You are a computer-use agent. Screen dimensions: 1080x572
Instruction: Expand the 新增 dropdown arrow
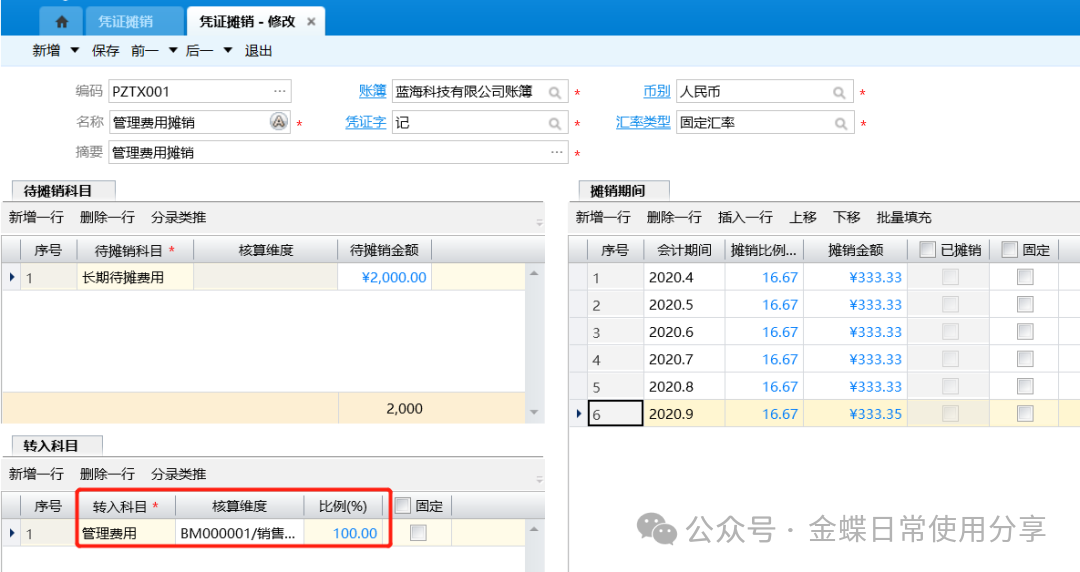tap(74, 51)
